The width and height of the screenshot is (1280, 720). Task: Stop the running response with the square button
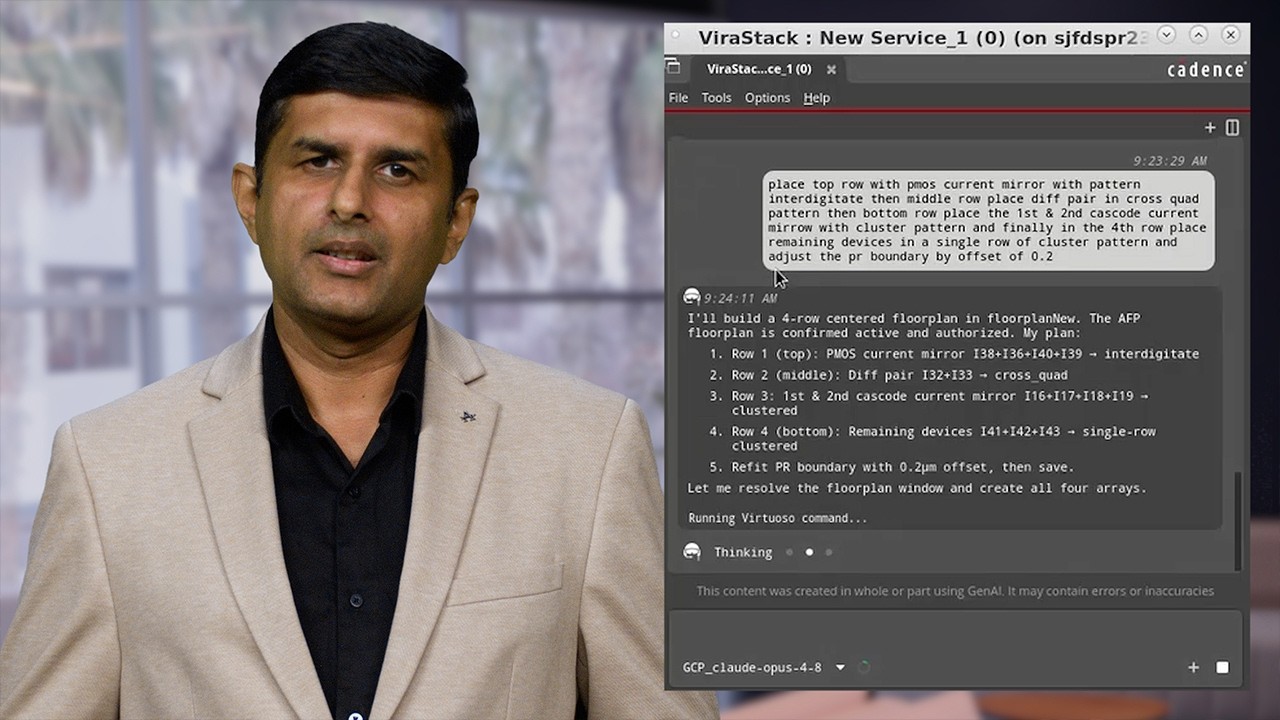[x=1222, y=667]
